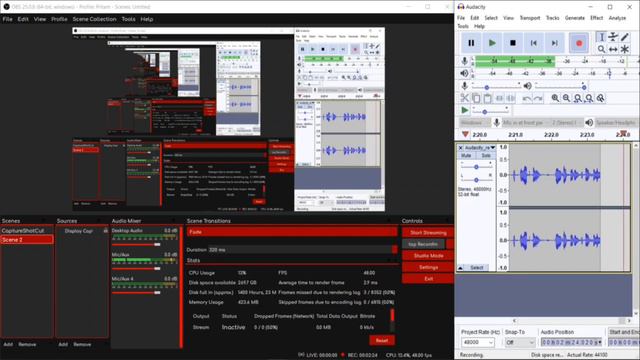
Task: Select Audacity's Envelope tool
Action: pos(613,37)
